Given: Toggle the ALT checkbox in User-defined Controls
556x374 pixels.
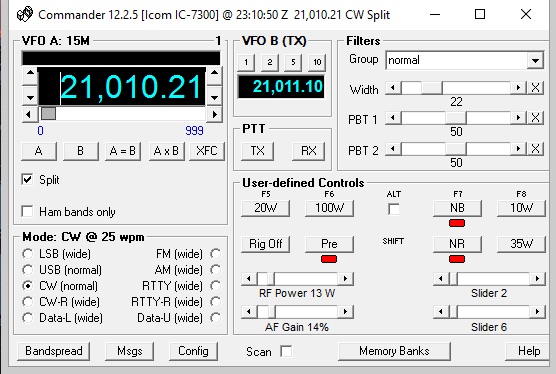Looking at the screenshot, I should [394, 209].
